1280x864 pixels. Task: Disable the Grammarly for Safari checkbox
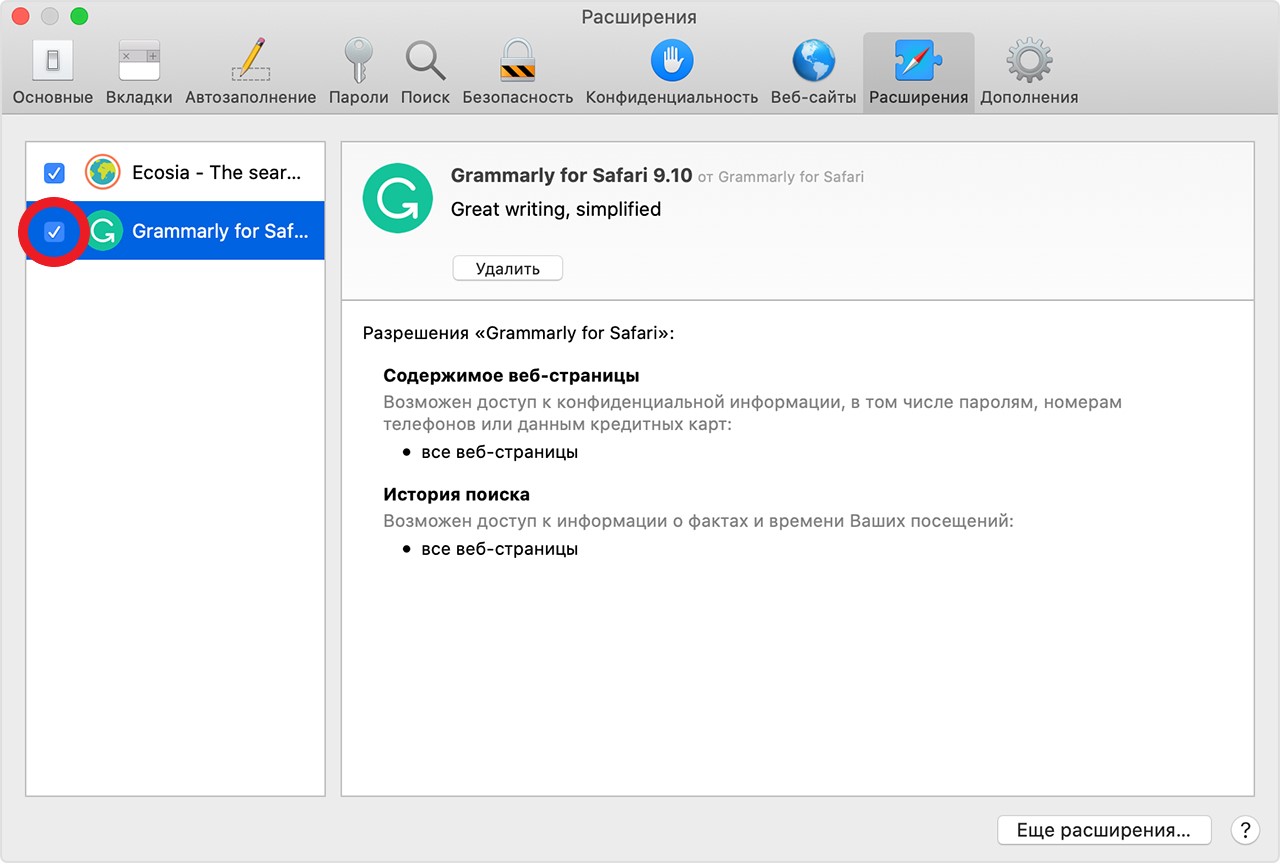54,231
